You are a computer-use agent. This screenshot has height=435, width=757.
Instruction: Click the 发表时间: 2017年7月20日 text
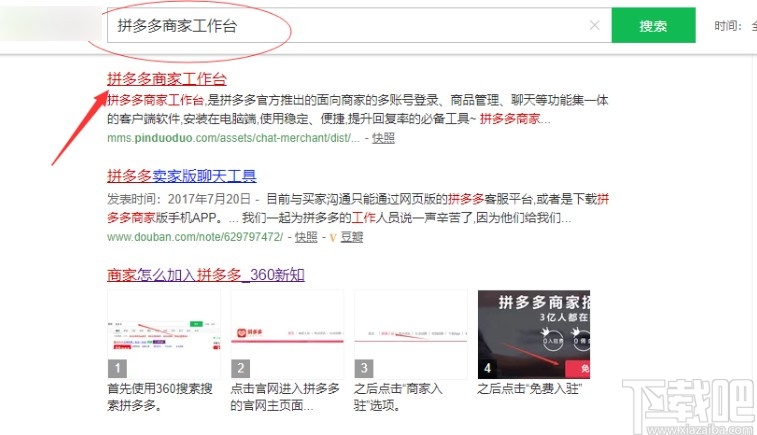coord(179,199)
